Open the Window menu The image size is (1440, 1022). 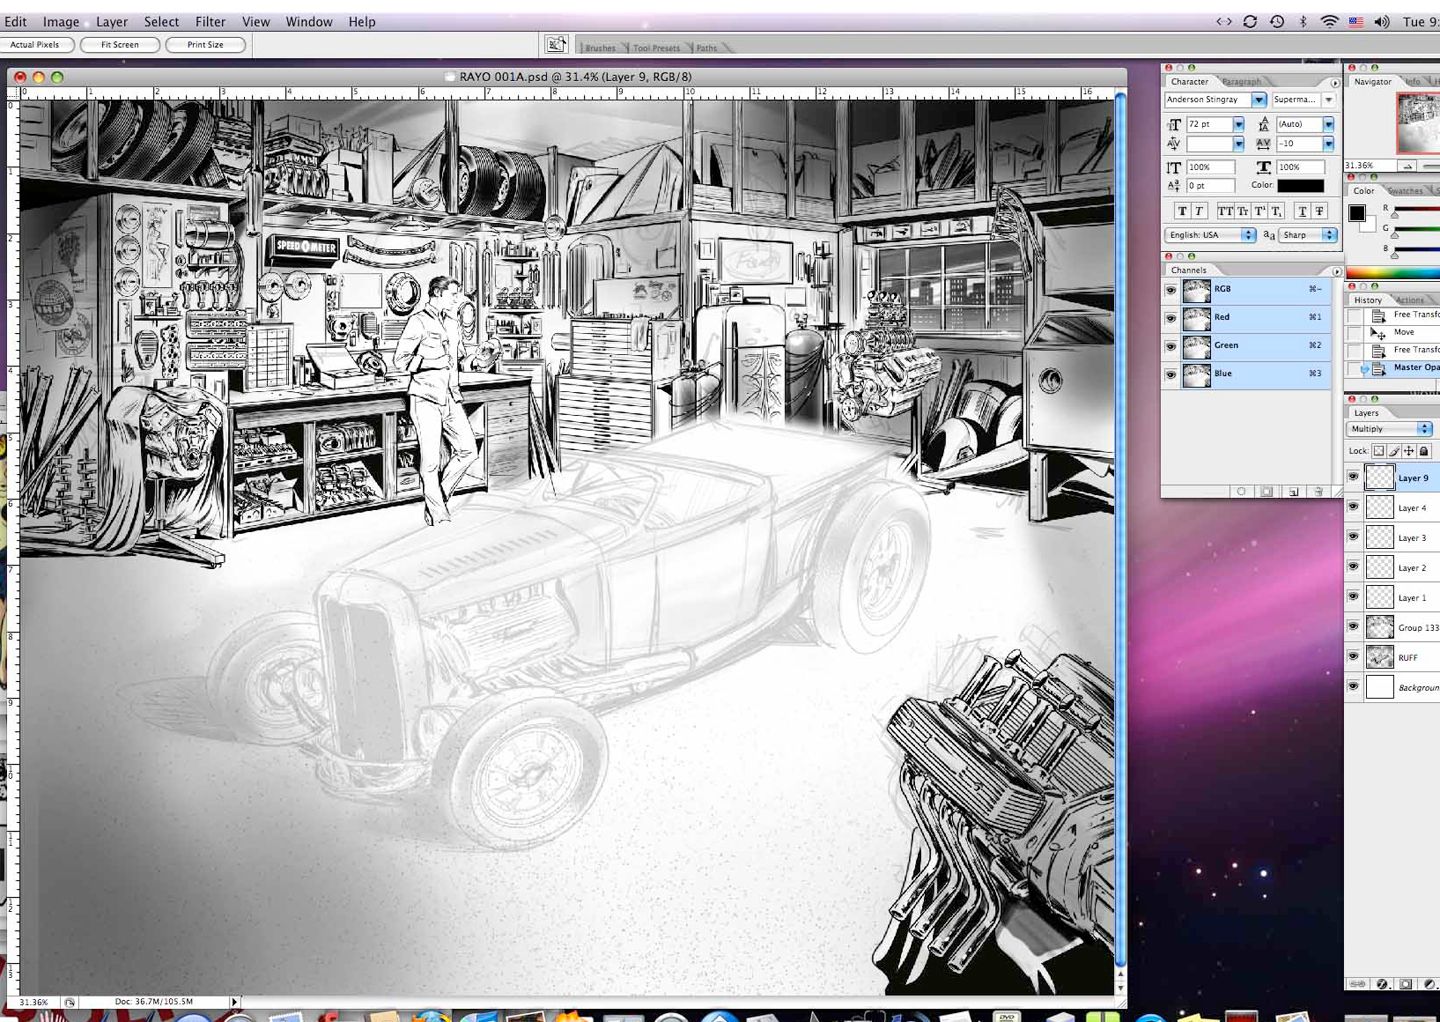(309, 21)
